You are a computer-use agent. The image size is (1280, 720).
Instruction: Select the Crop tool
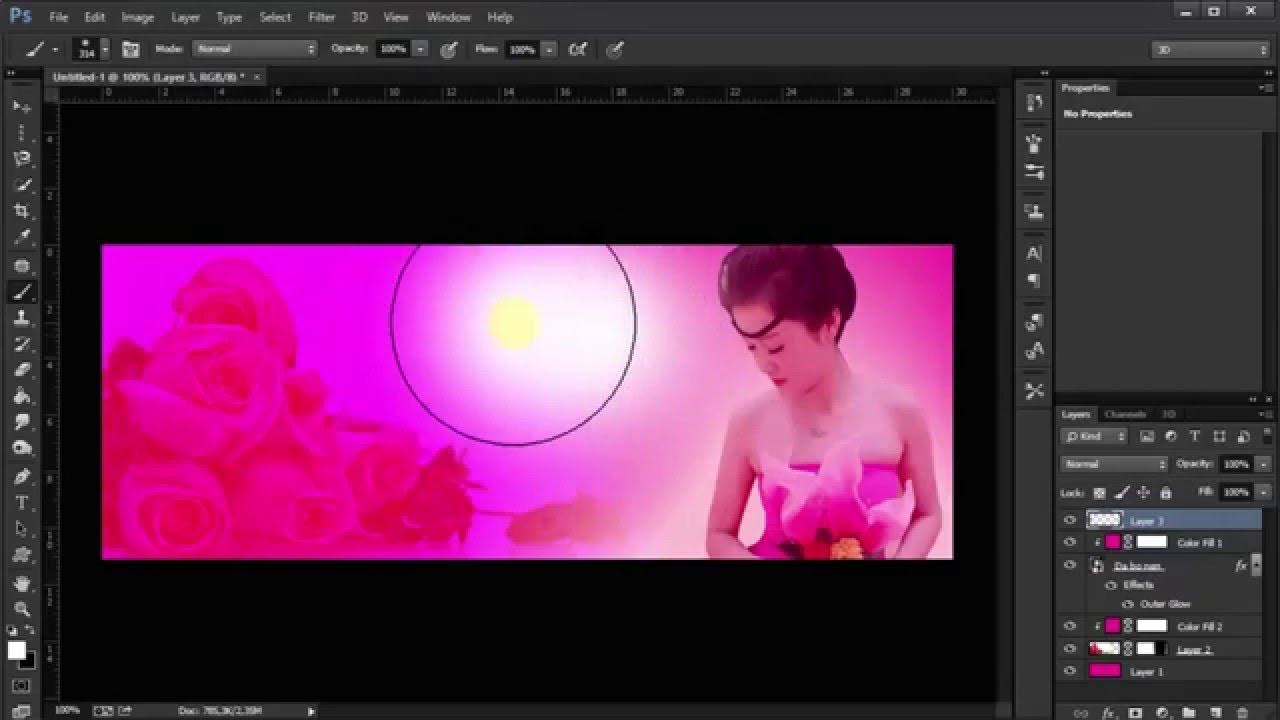tap(21, 211)
